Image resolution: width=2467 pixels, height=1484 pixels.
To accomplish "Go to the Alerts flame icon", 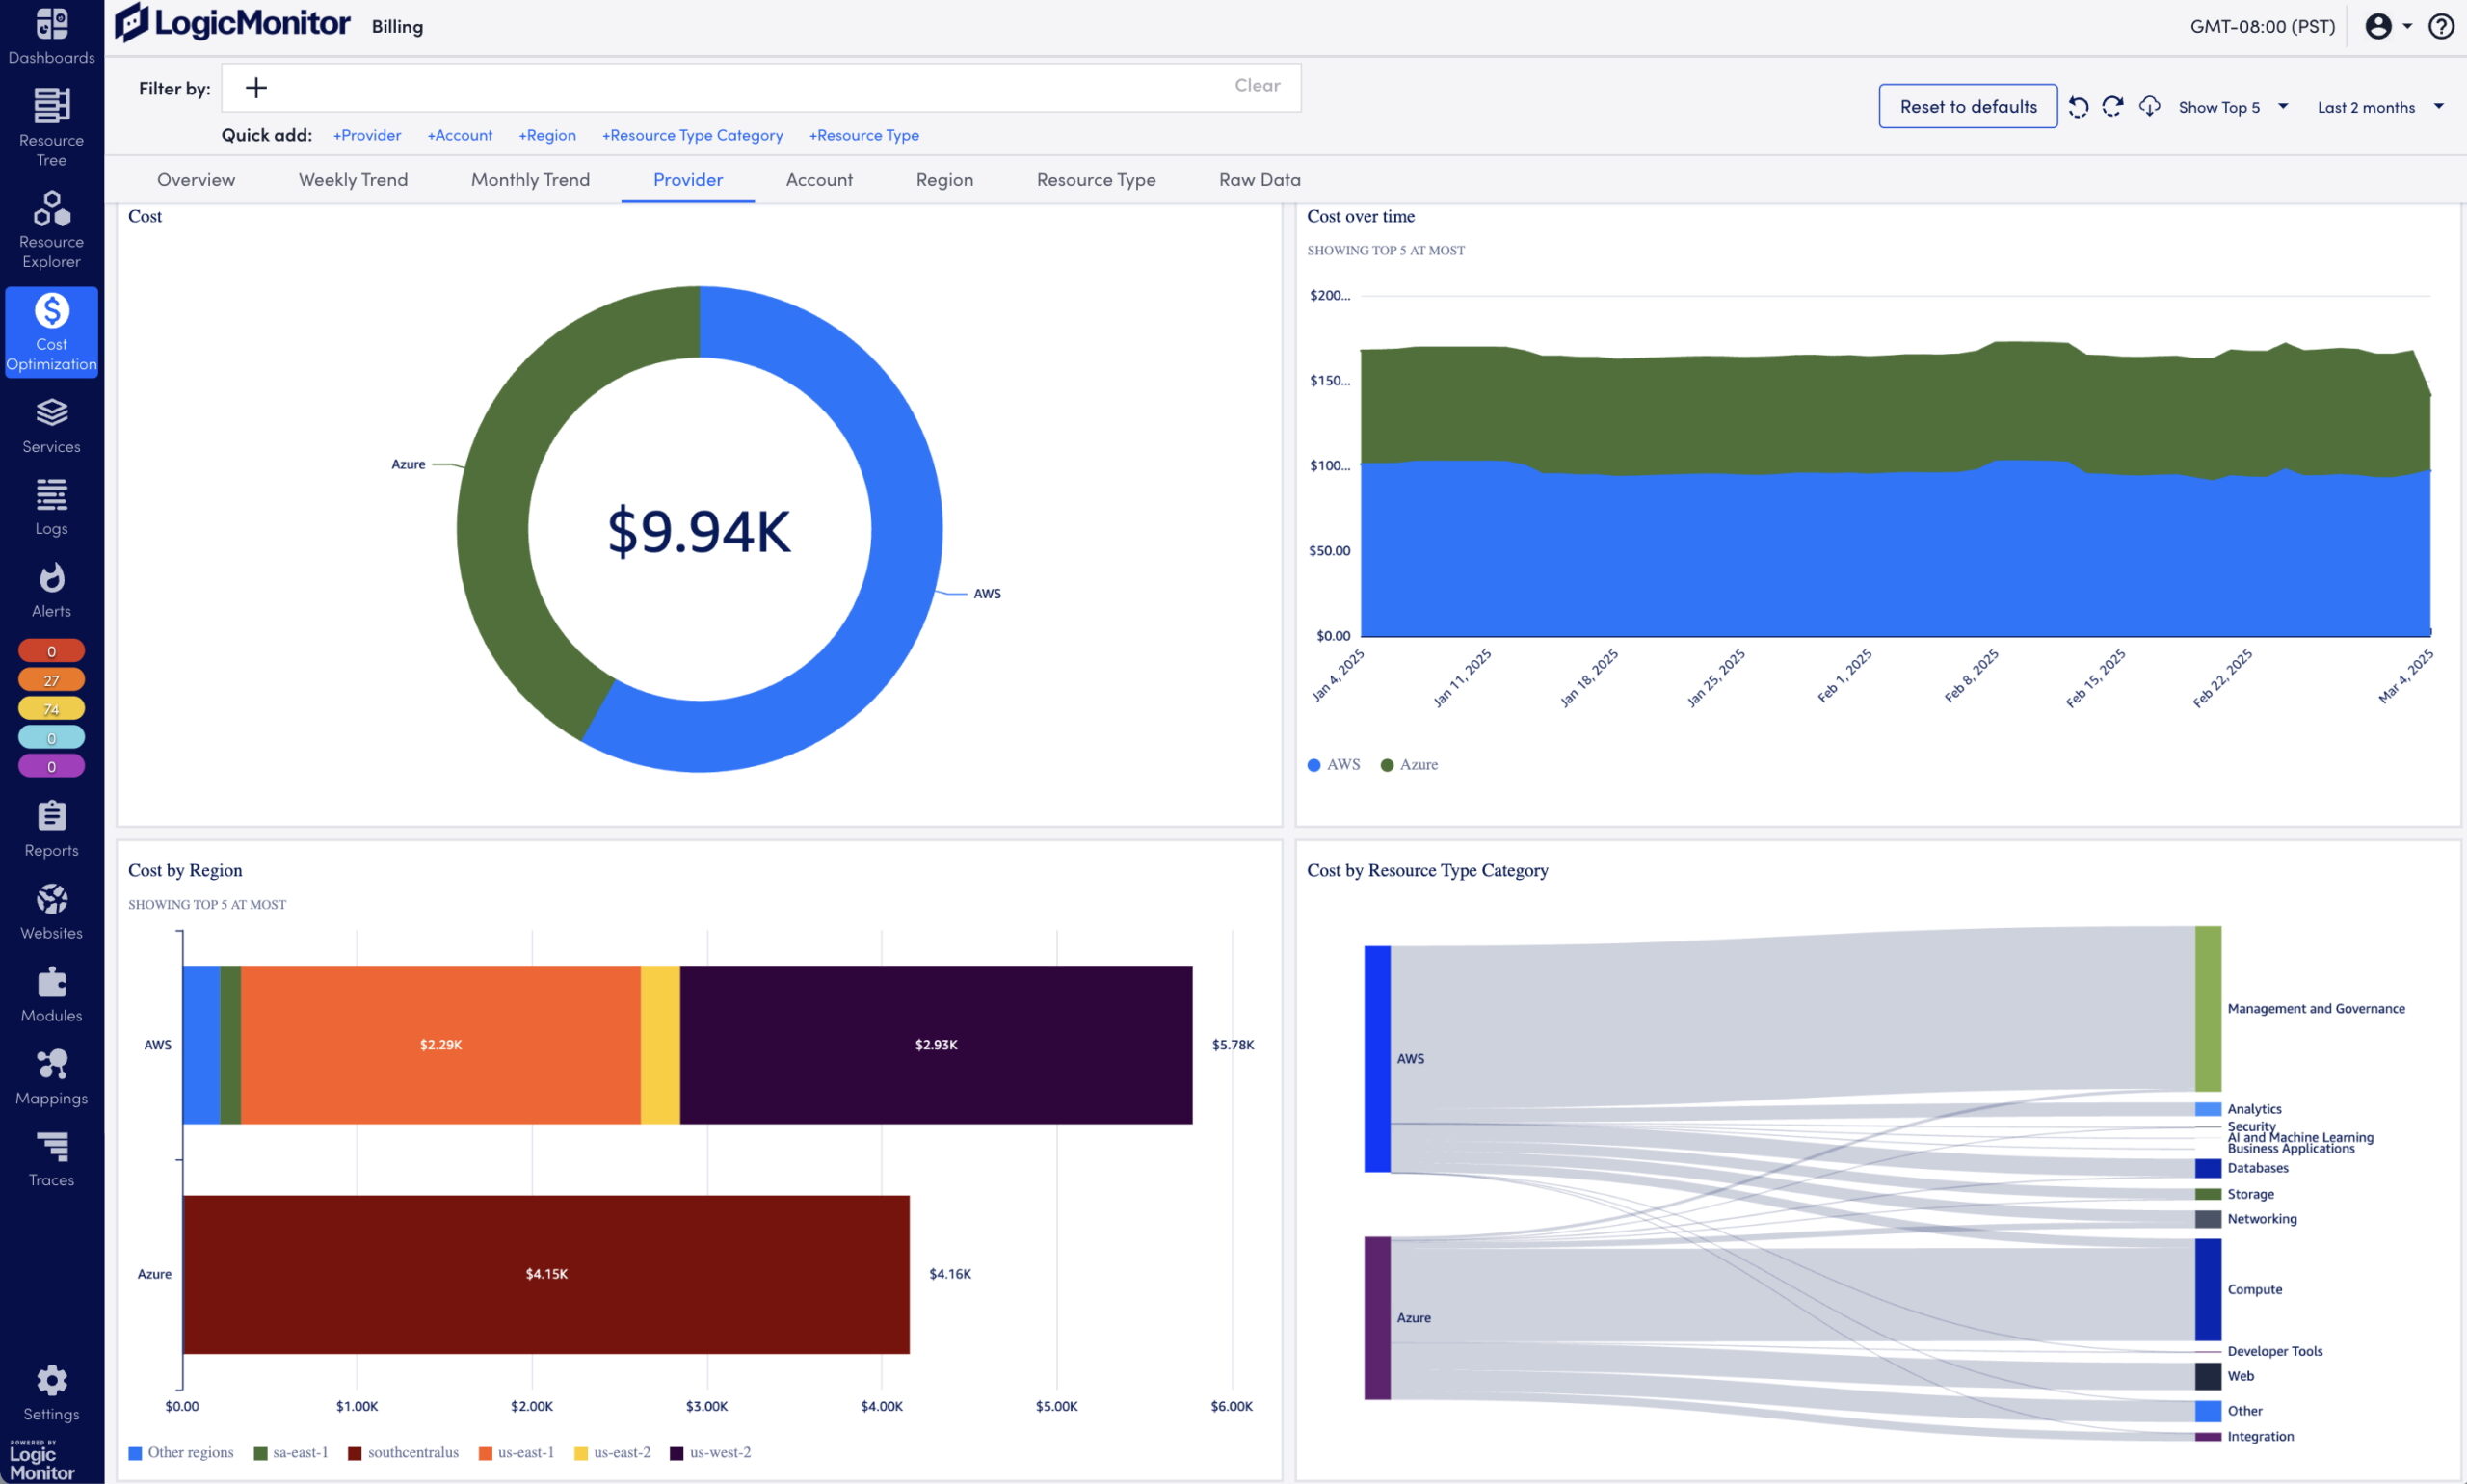I will pyautogui.click(x=51, y=578).
